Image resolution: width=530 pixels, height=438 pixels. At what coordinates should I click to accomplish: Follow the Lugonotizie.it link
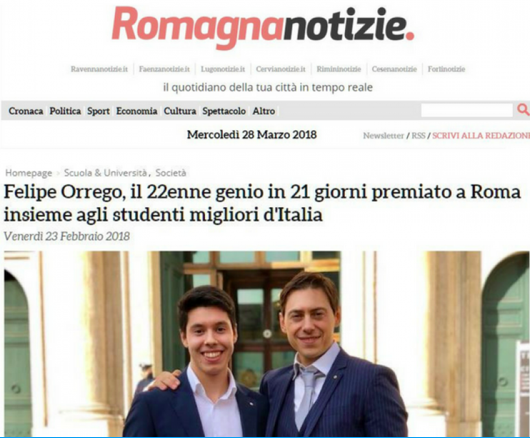[x=223, y=69]
